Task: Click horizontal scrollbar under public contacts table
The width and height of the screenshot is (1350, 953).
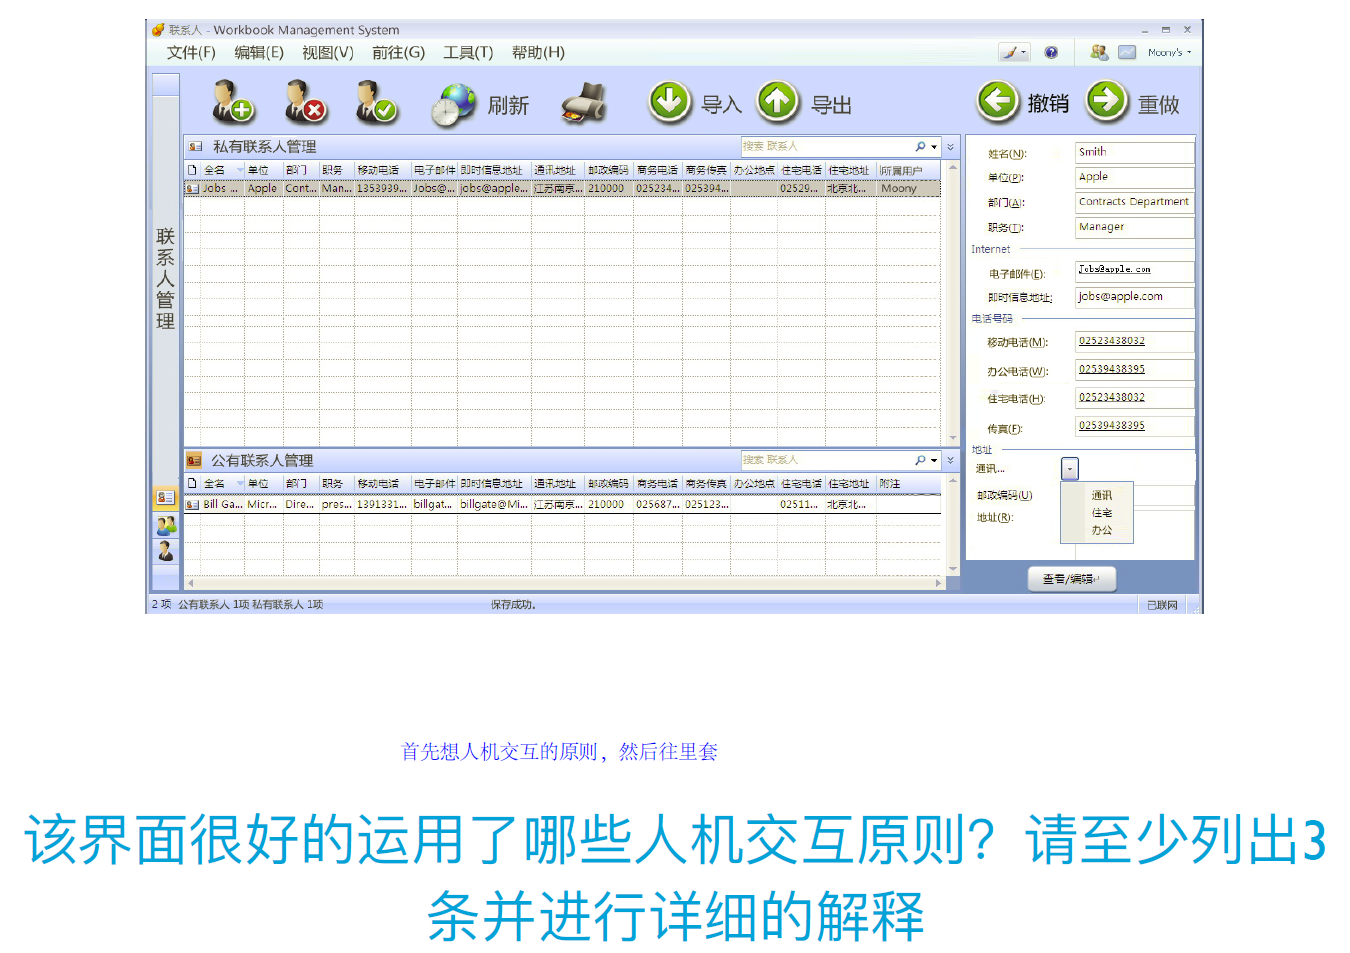Action: tap(565, 583)
